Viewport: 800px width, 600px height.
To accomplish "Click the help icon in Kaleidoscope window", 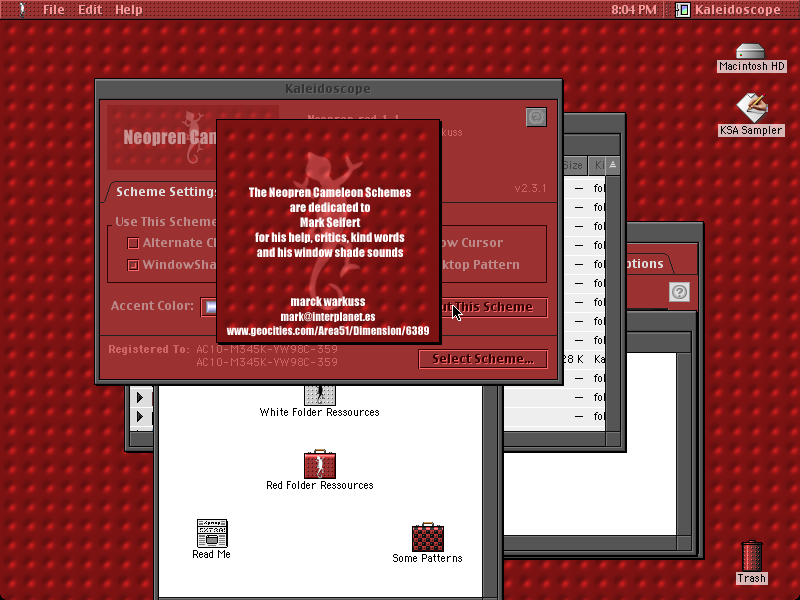I will pyautogui.click(x=536, y=117).
